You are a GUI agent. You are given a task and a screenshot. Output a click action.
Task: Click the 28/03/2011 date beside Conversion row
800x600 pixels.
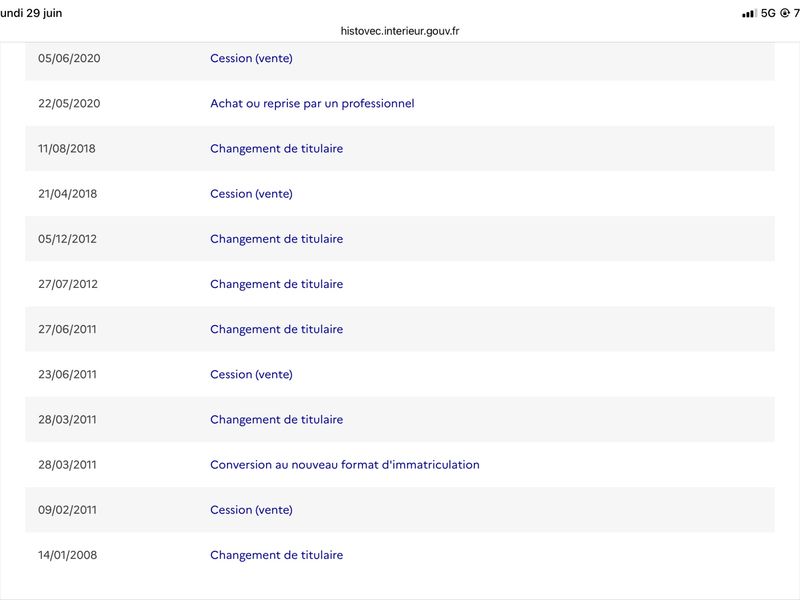[x=67, y=465]
